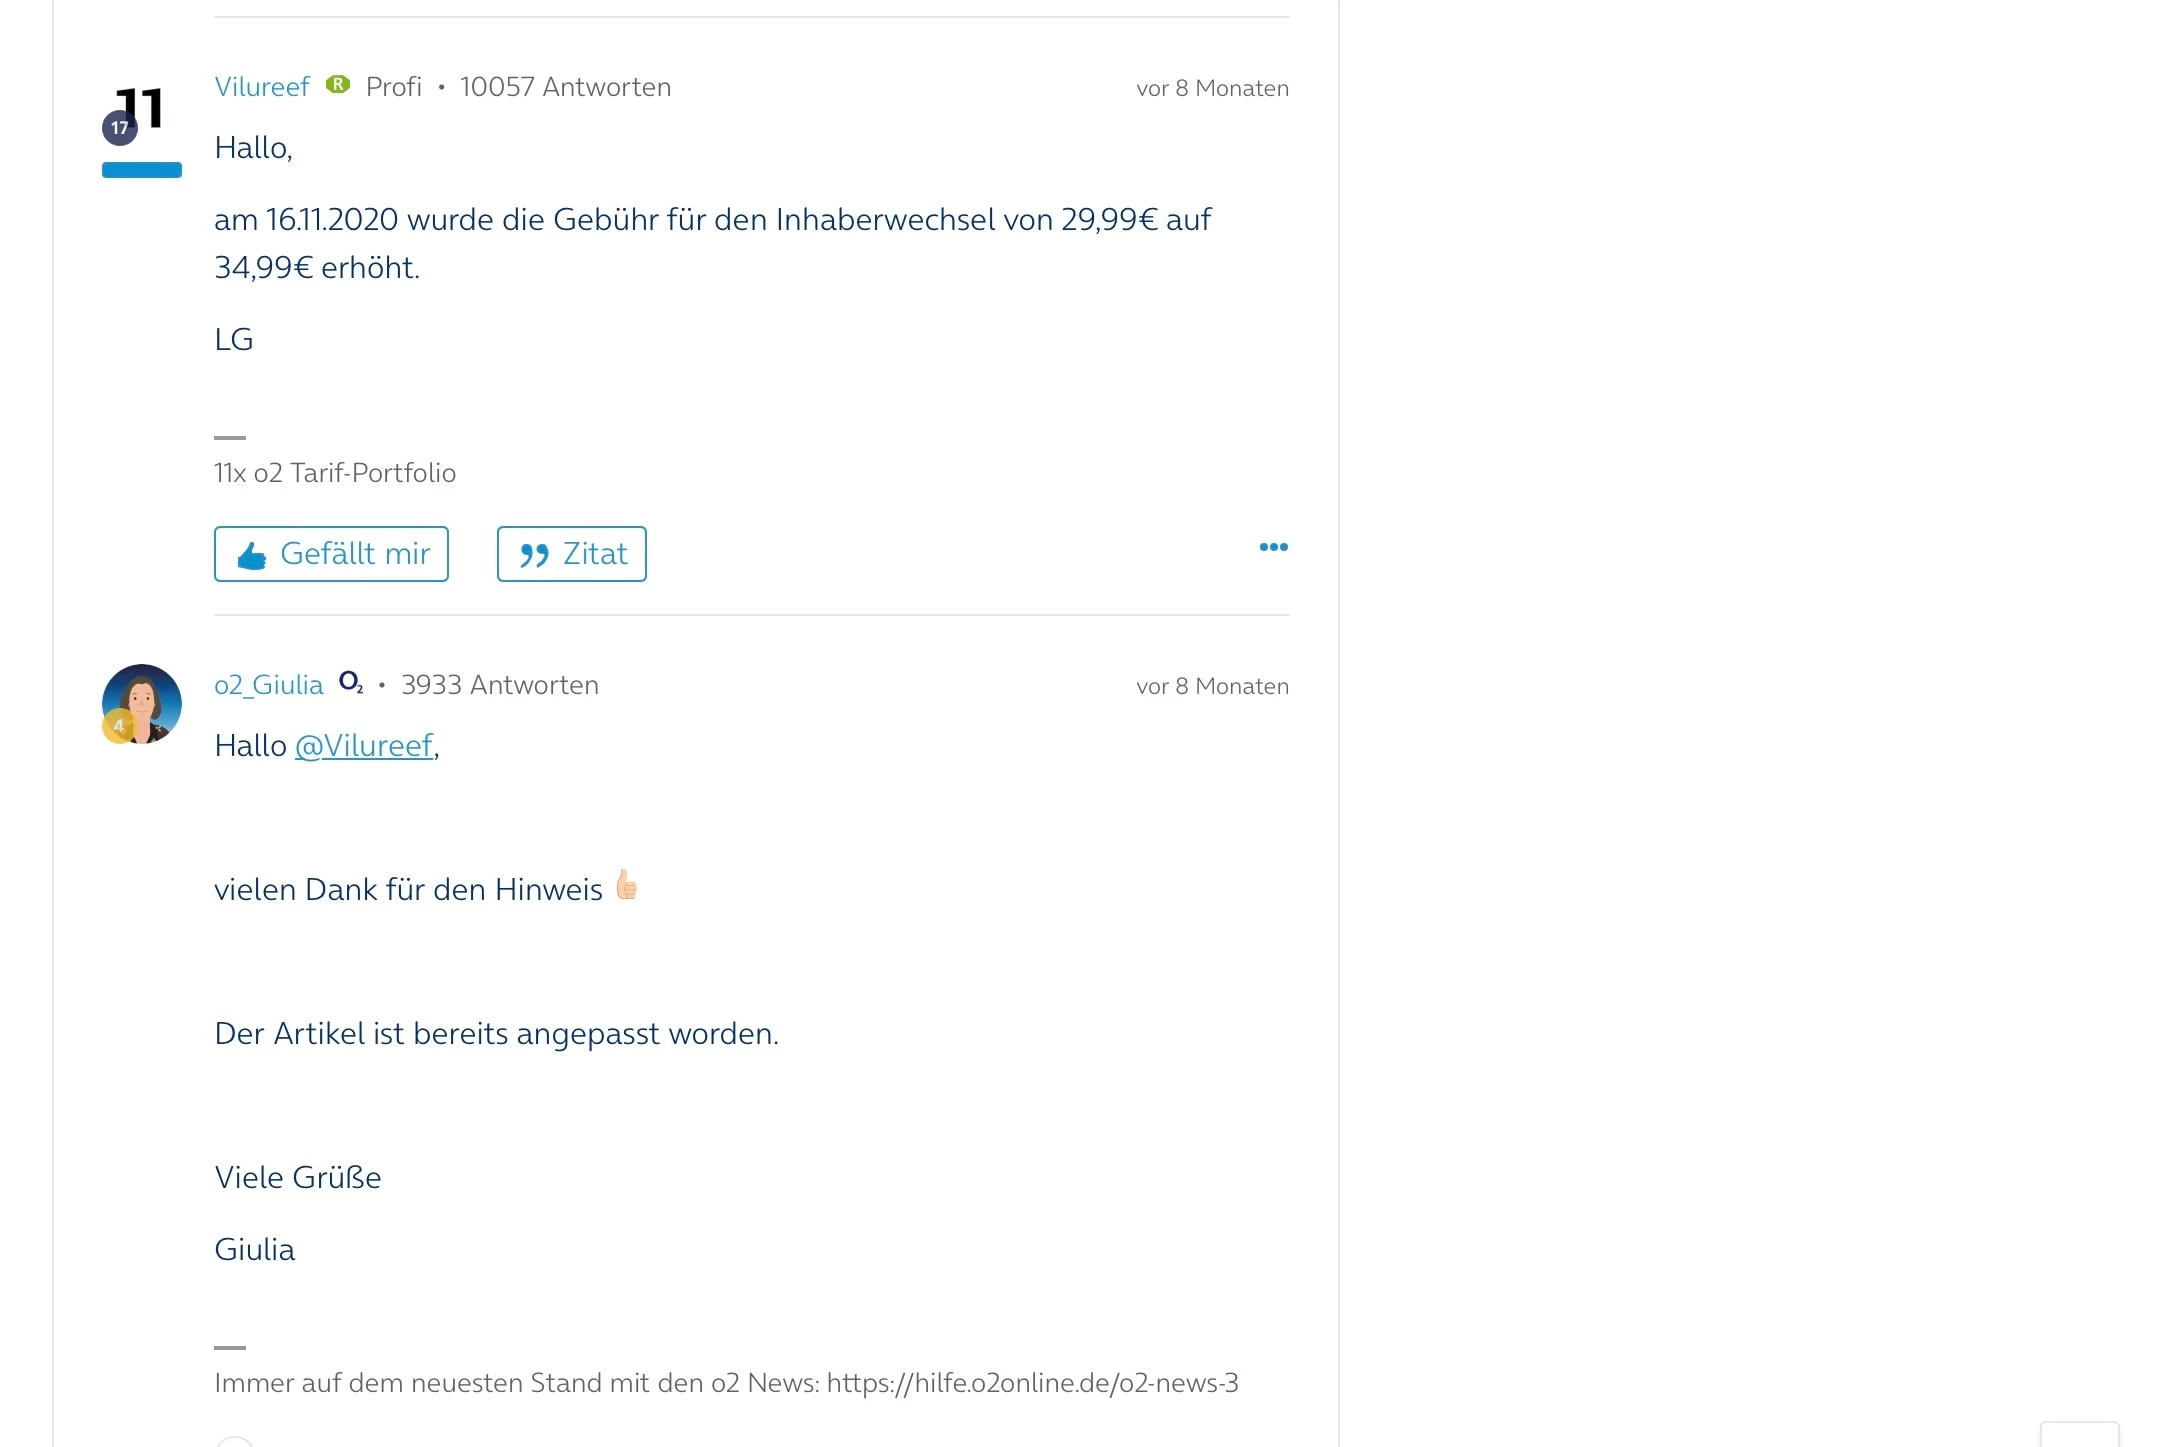Click the yellow '4' badge on Giulia's avatar
The height and width of the screenshot is (1447, 2160).
[118, 726]
